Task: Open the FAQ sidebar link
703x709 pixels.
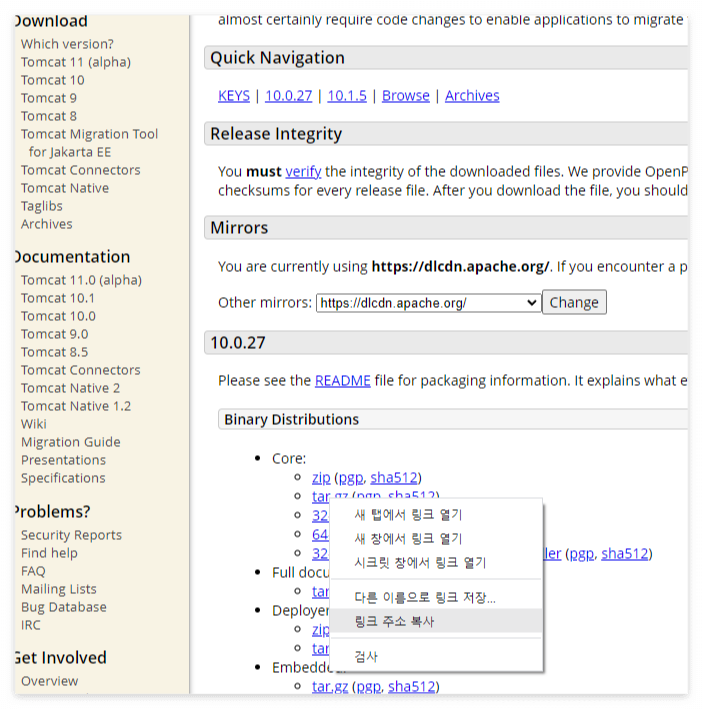Action: pos(33,572)
